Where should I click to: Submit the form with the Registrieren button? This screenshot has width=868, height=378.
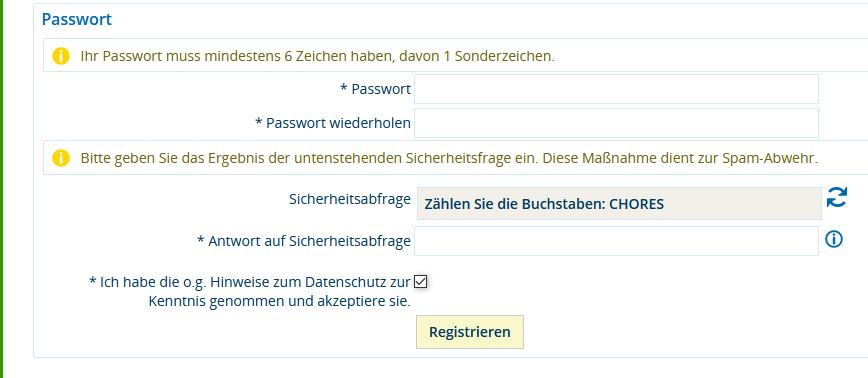click(x=469, y=332)
